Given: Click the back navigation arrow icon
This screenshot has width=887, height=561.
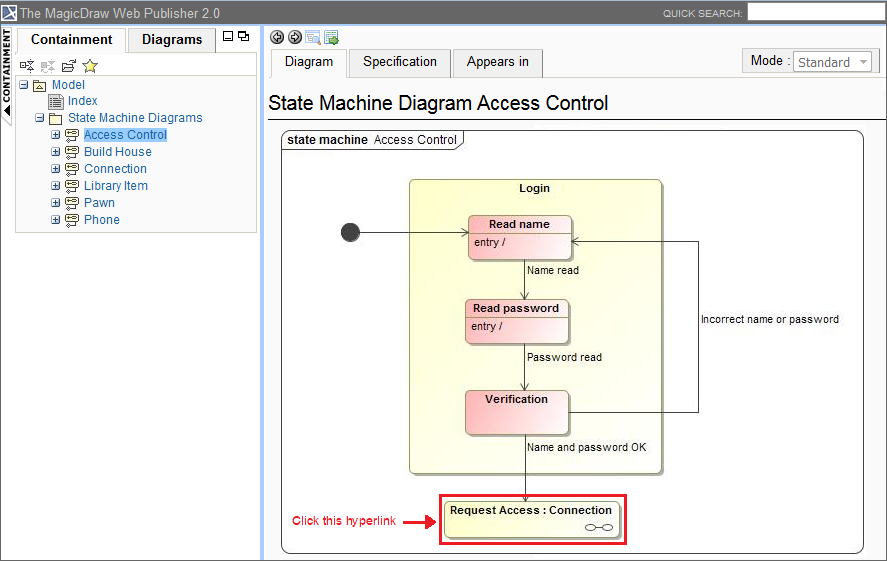Looking at the screenshot, I should tap(278, 37).
